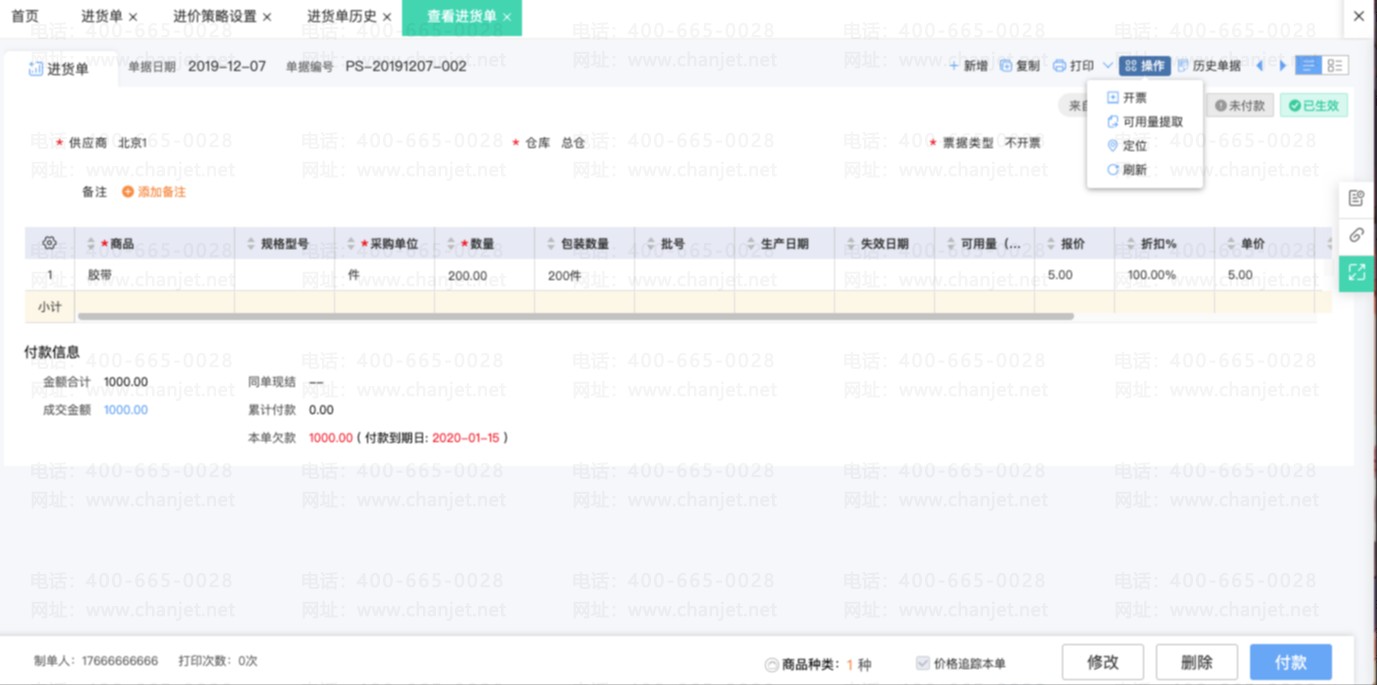Click the document number PS-20191207-002
This screenshot has width=1377, height=685.
click(406, 66)
